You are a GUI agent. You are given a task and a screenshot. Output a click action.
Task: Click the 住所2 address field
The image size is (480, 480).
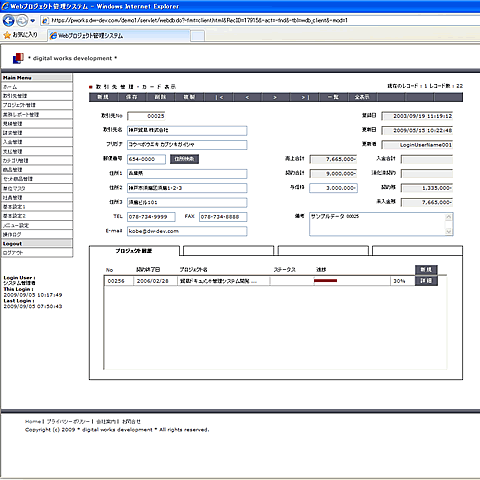187,188
